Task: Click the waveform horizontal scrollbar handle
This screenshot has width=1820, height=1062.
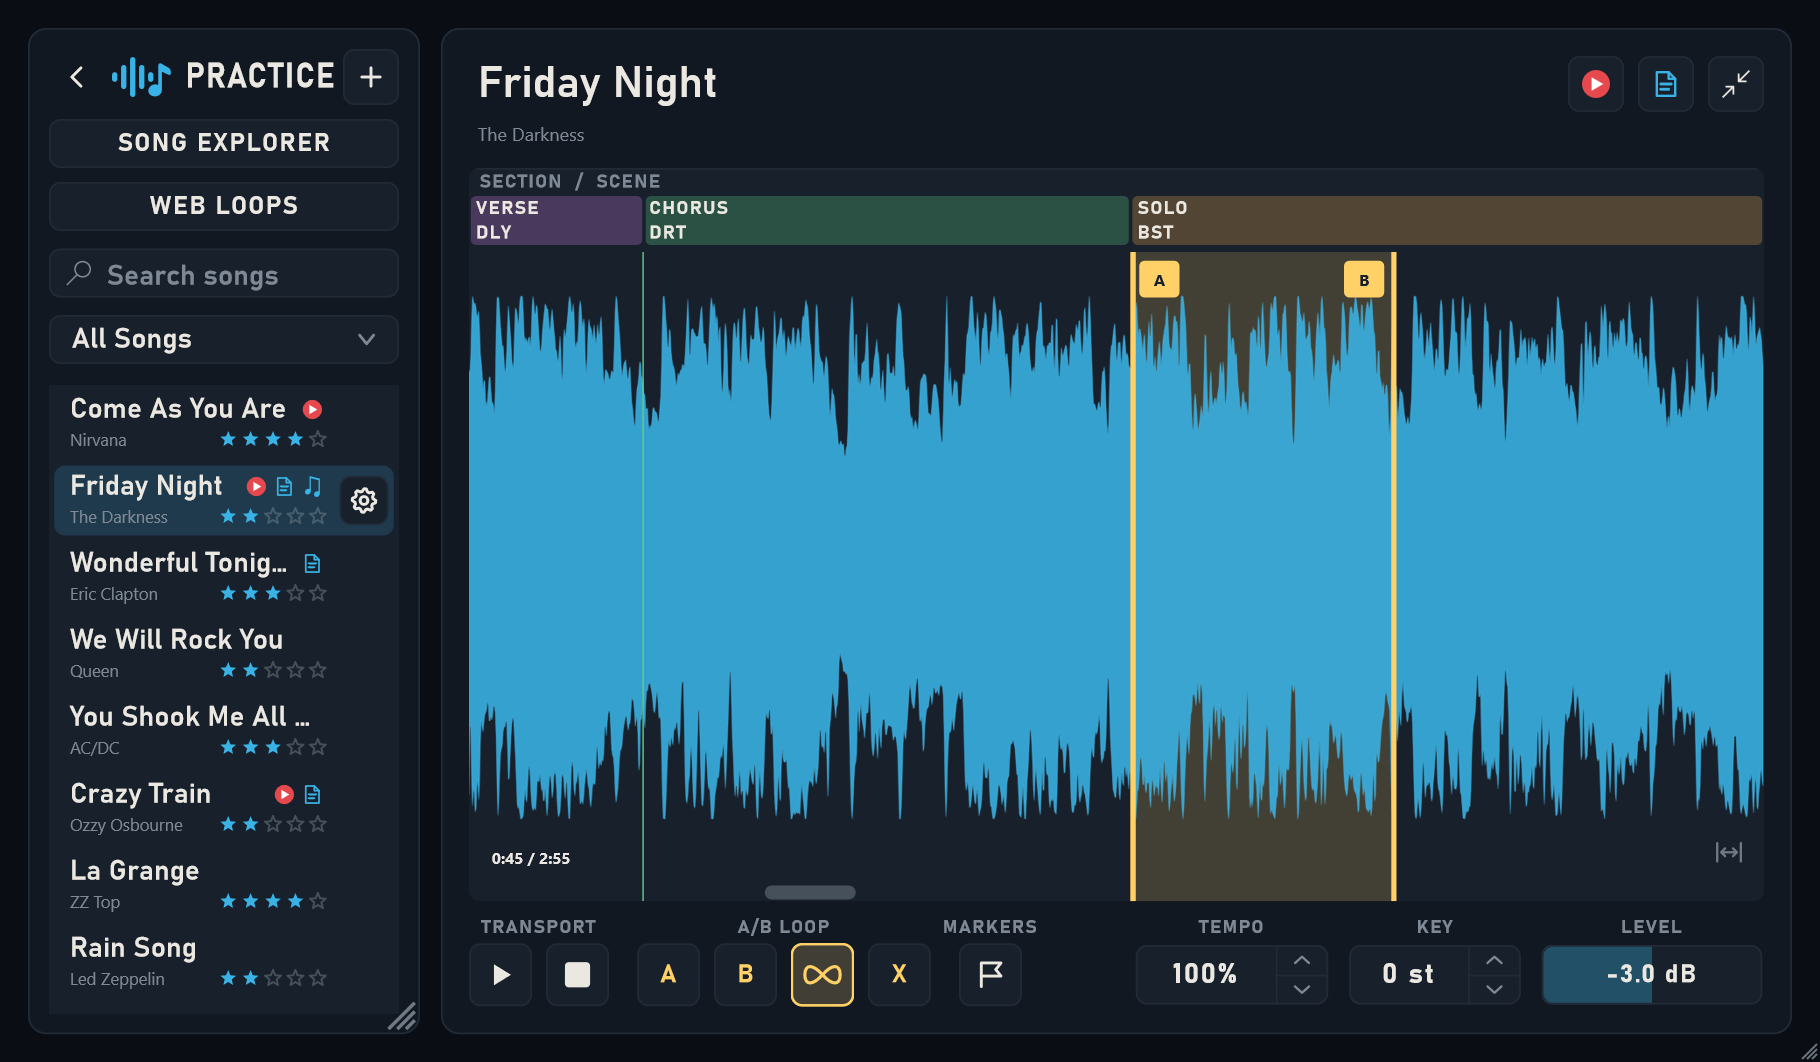Action: [810, 892]
